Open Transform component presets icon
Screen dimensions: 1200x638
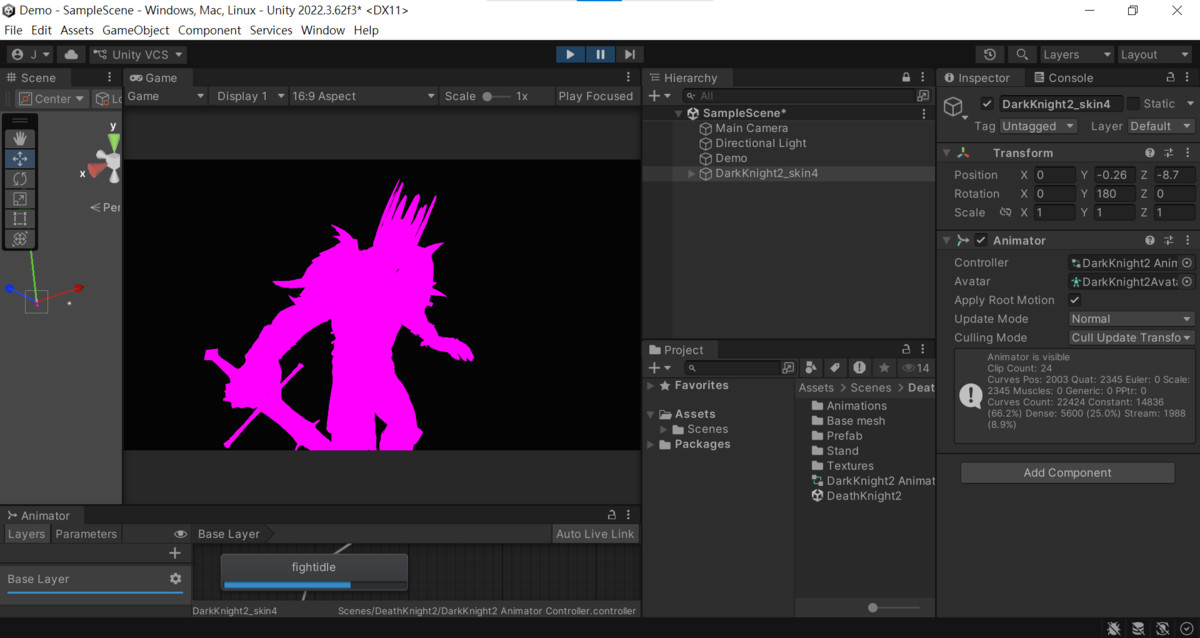tap(1169, 153)
